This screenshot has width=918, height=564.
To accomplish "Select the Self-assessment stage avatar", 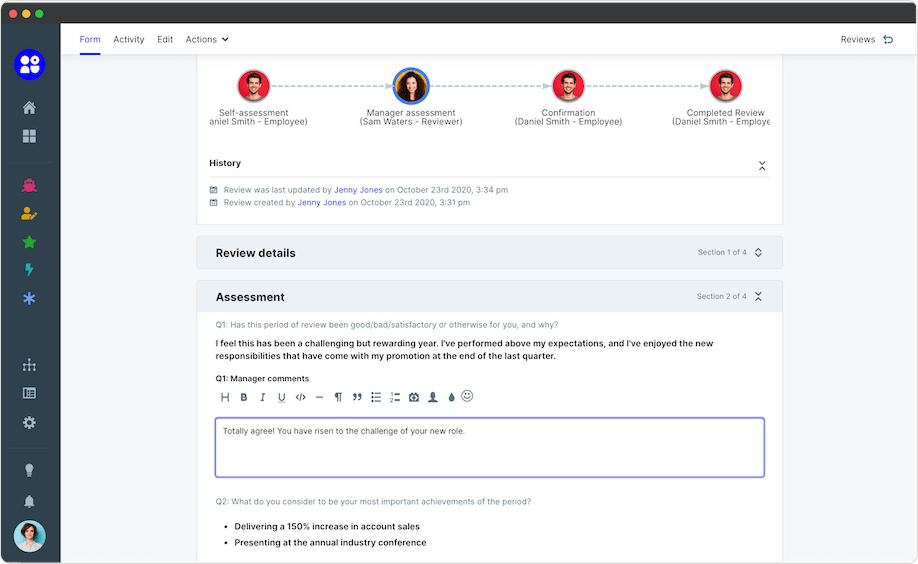I will pyautogui.click(x=254, y=86).
